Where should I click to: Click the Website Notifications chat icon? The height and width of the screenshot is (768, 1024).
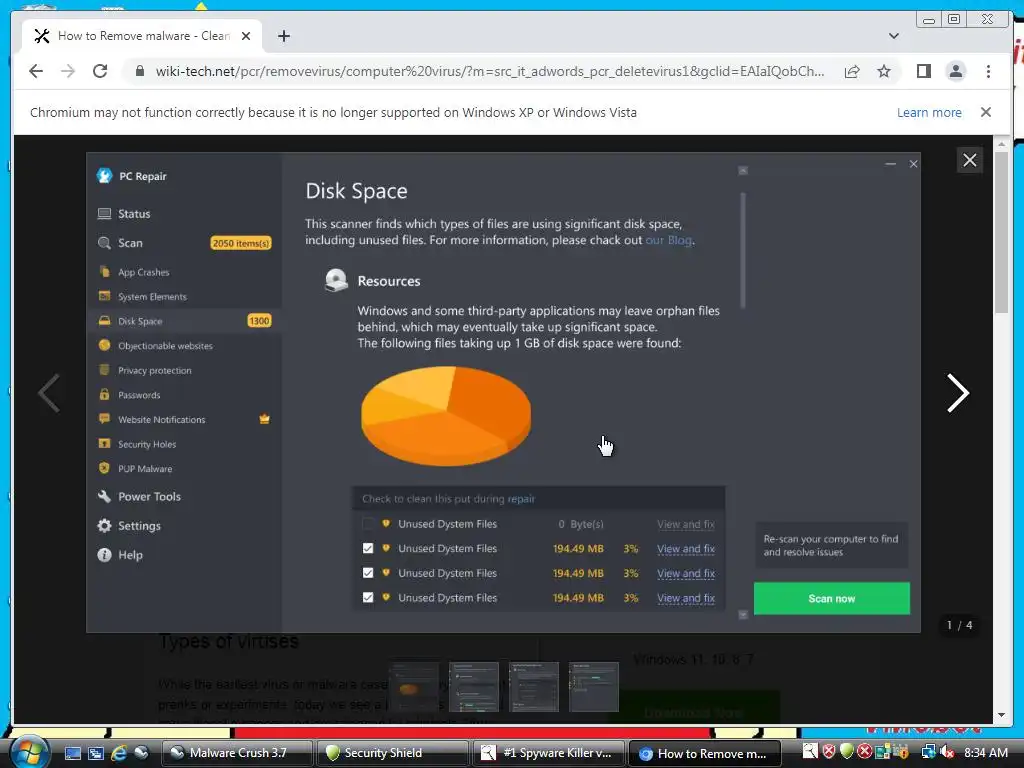104,419
